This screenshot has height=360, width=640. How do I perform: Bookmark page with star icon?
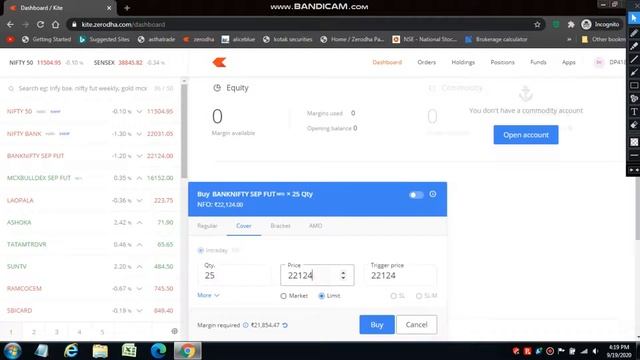537,24
